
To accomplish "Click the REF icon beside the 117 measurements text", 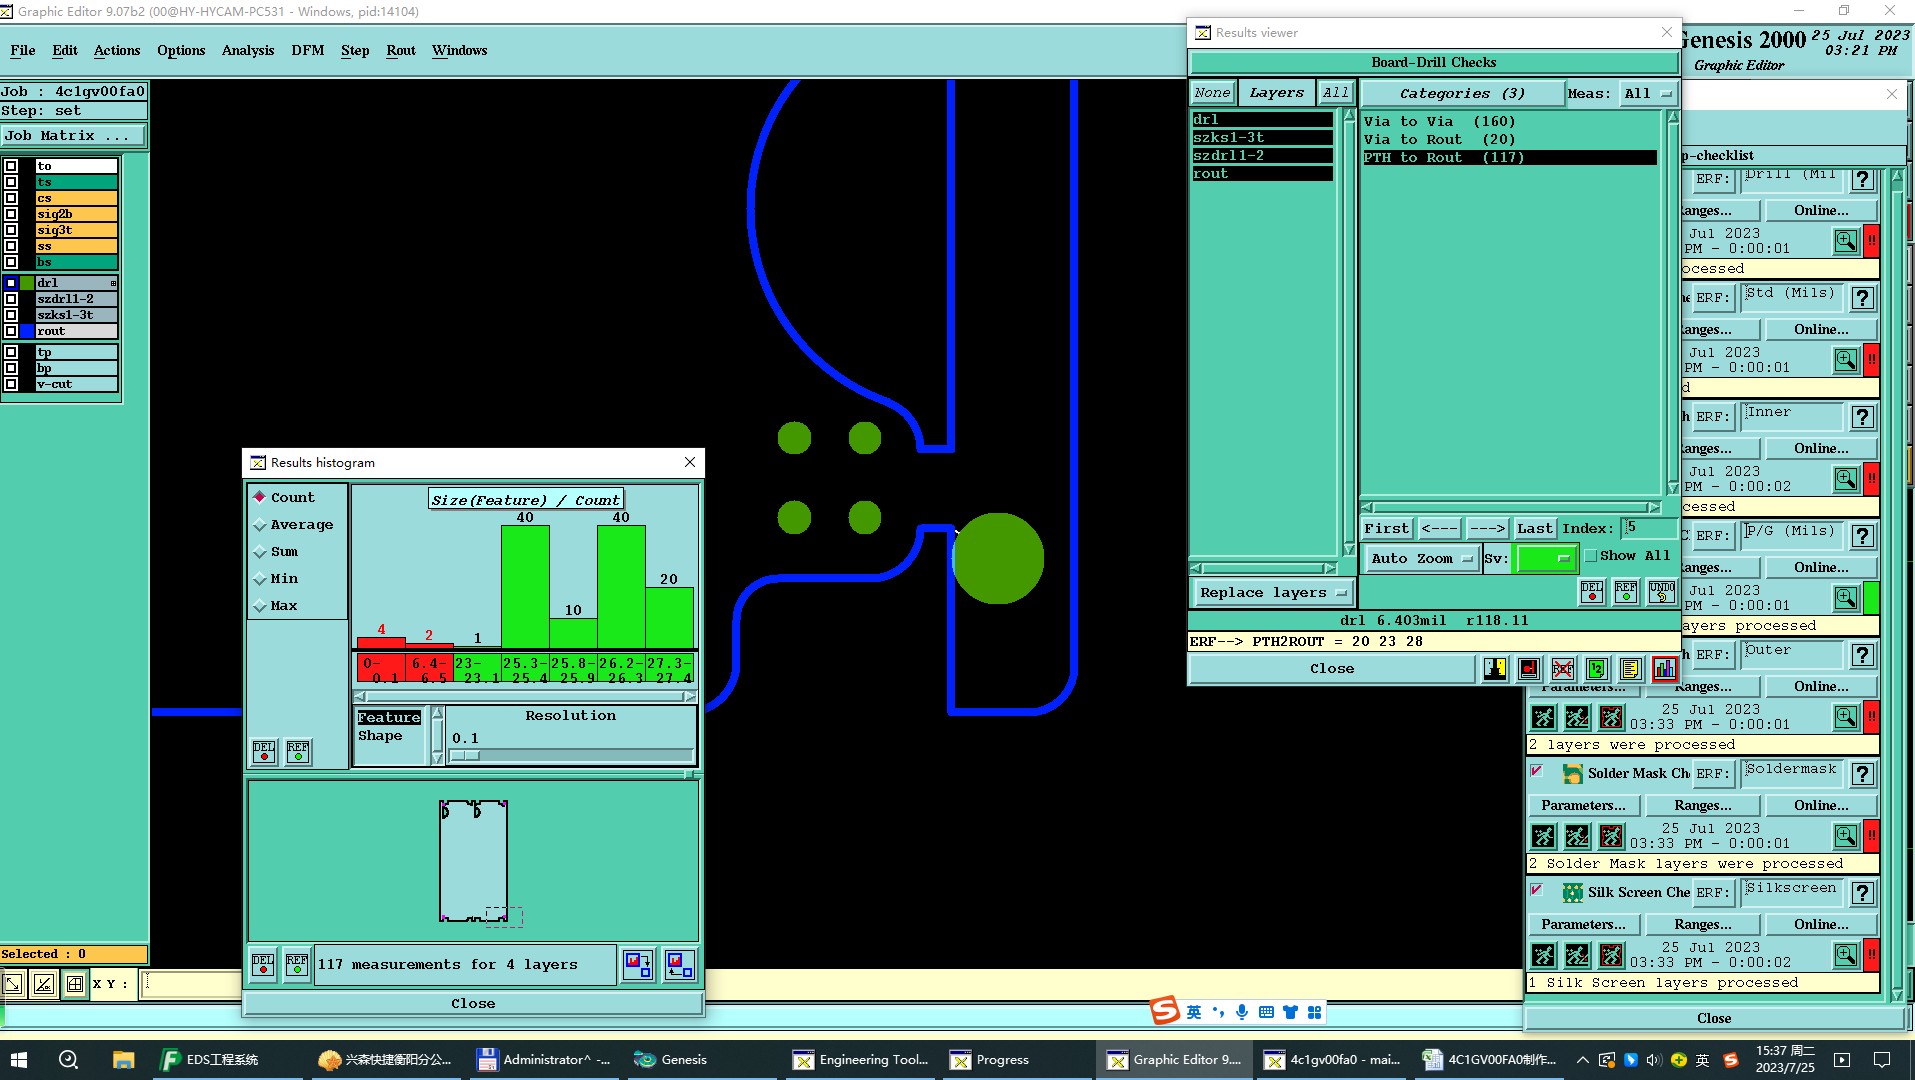I will 297,965.
